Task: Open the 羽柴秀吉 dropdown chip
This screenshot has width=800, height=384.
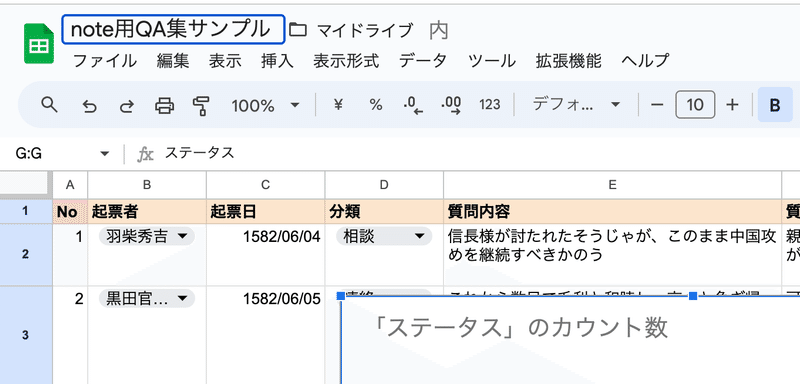Action: click(x=147, y=237)
